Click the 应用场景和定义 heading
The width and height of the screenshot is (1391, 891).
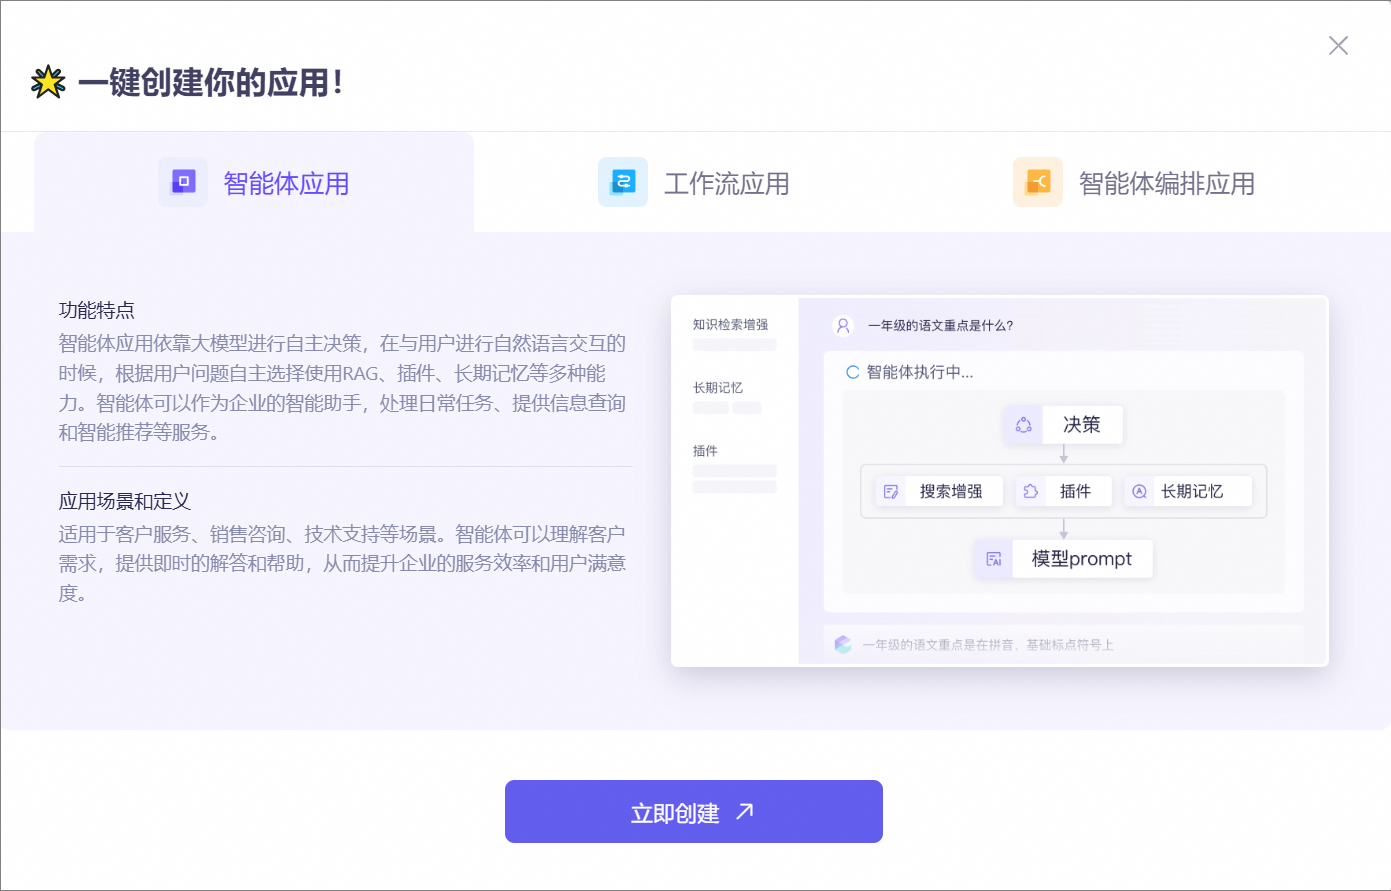(124, 501)
